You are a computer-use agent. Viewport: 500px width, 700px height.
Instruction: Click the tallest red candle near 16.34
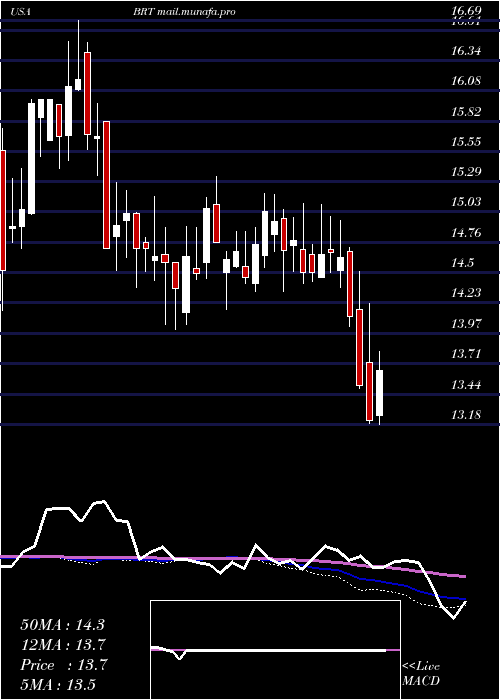88,93
